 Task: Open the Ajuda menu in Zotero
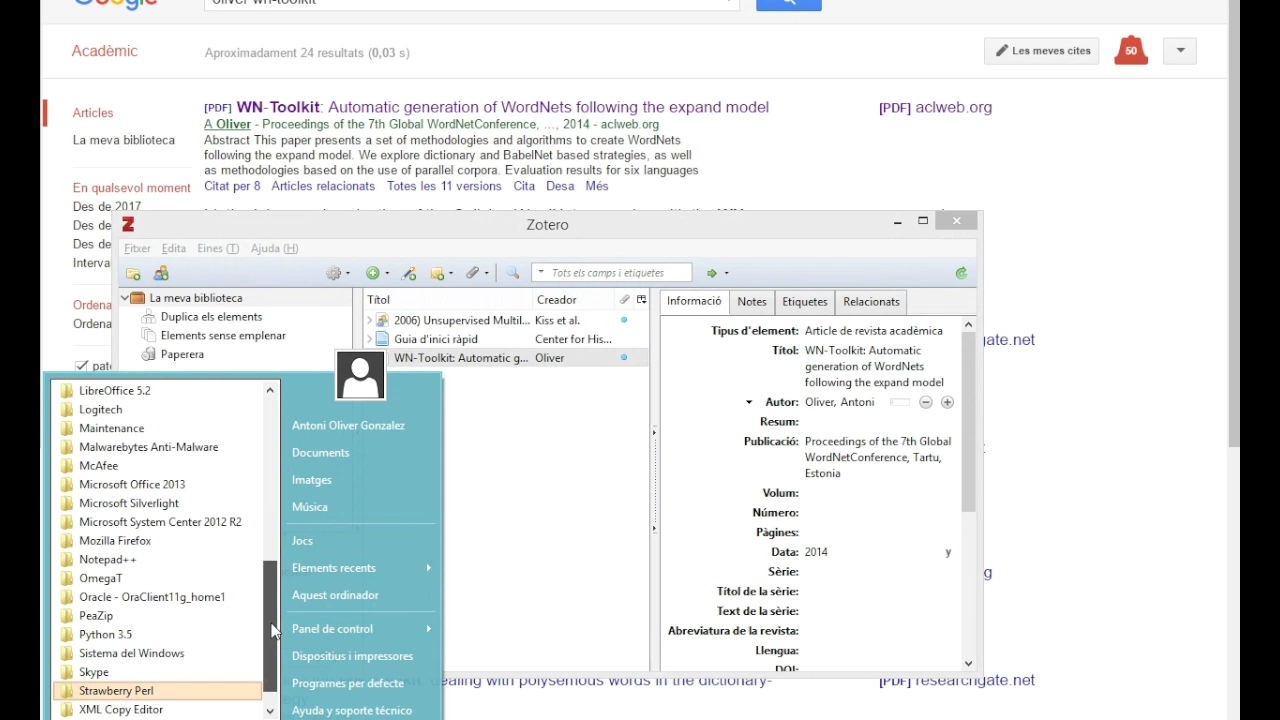point(274,248)
